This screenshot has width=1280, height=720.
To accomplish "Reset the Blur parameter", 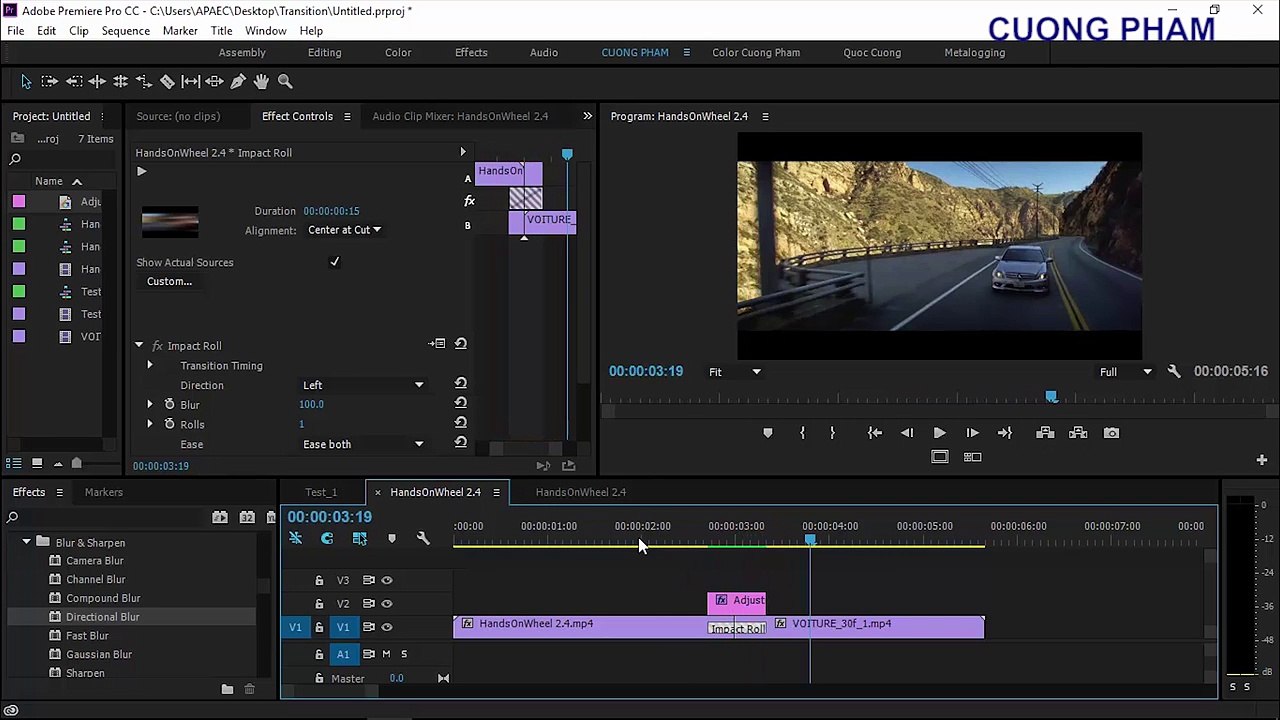I will (x=461, y=404).
